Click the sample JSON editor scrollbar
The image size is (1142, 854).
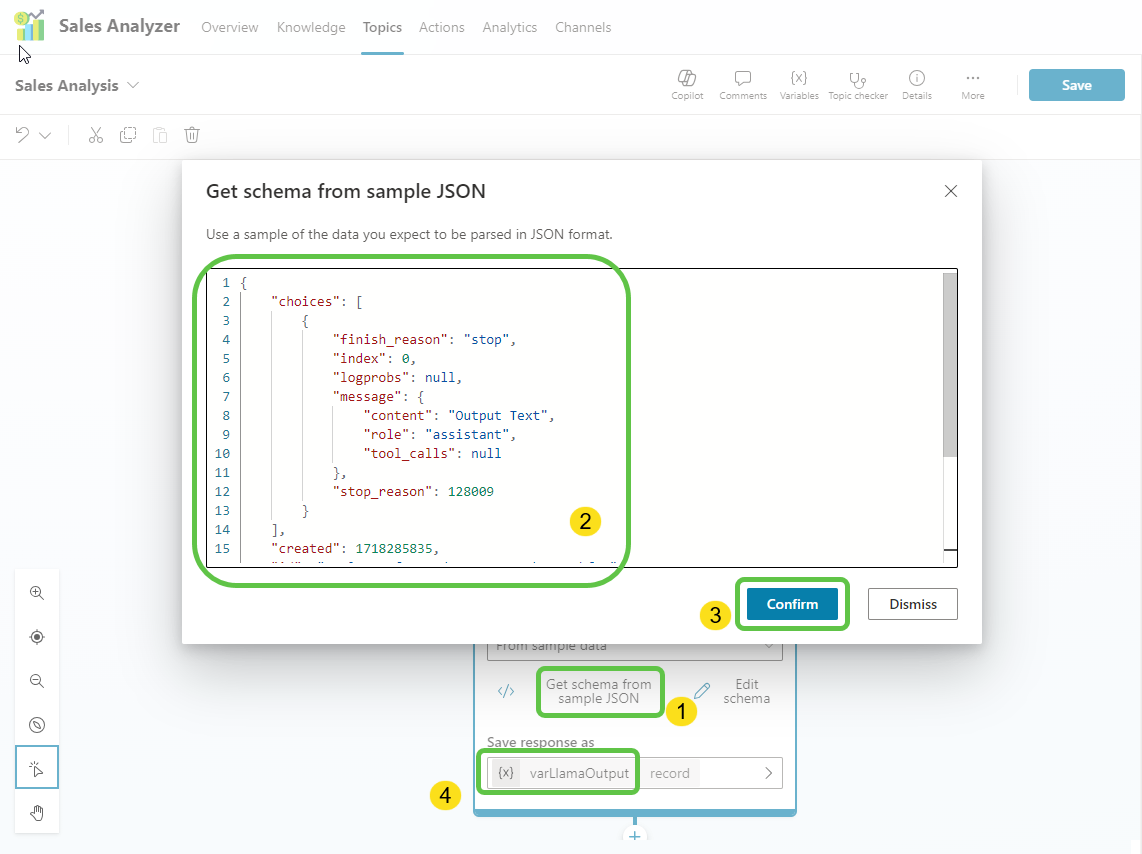pos(949,365)
